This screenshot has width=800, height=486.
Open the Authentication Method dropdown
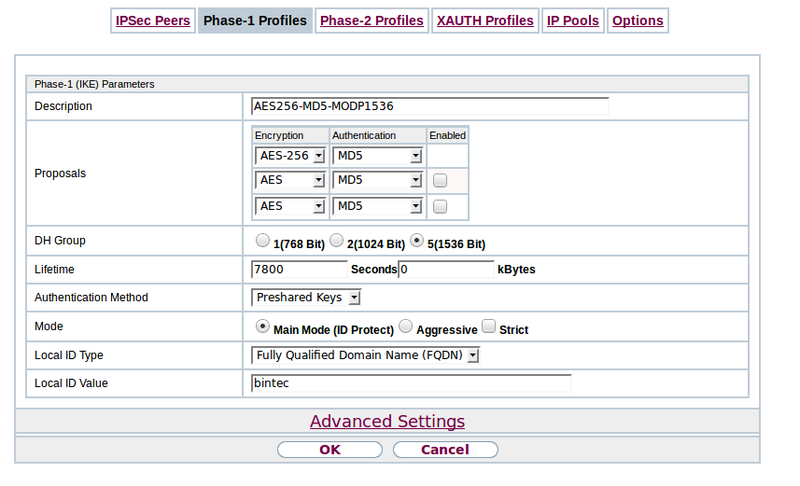(306, 298)
